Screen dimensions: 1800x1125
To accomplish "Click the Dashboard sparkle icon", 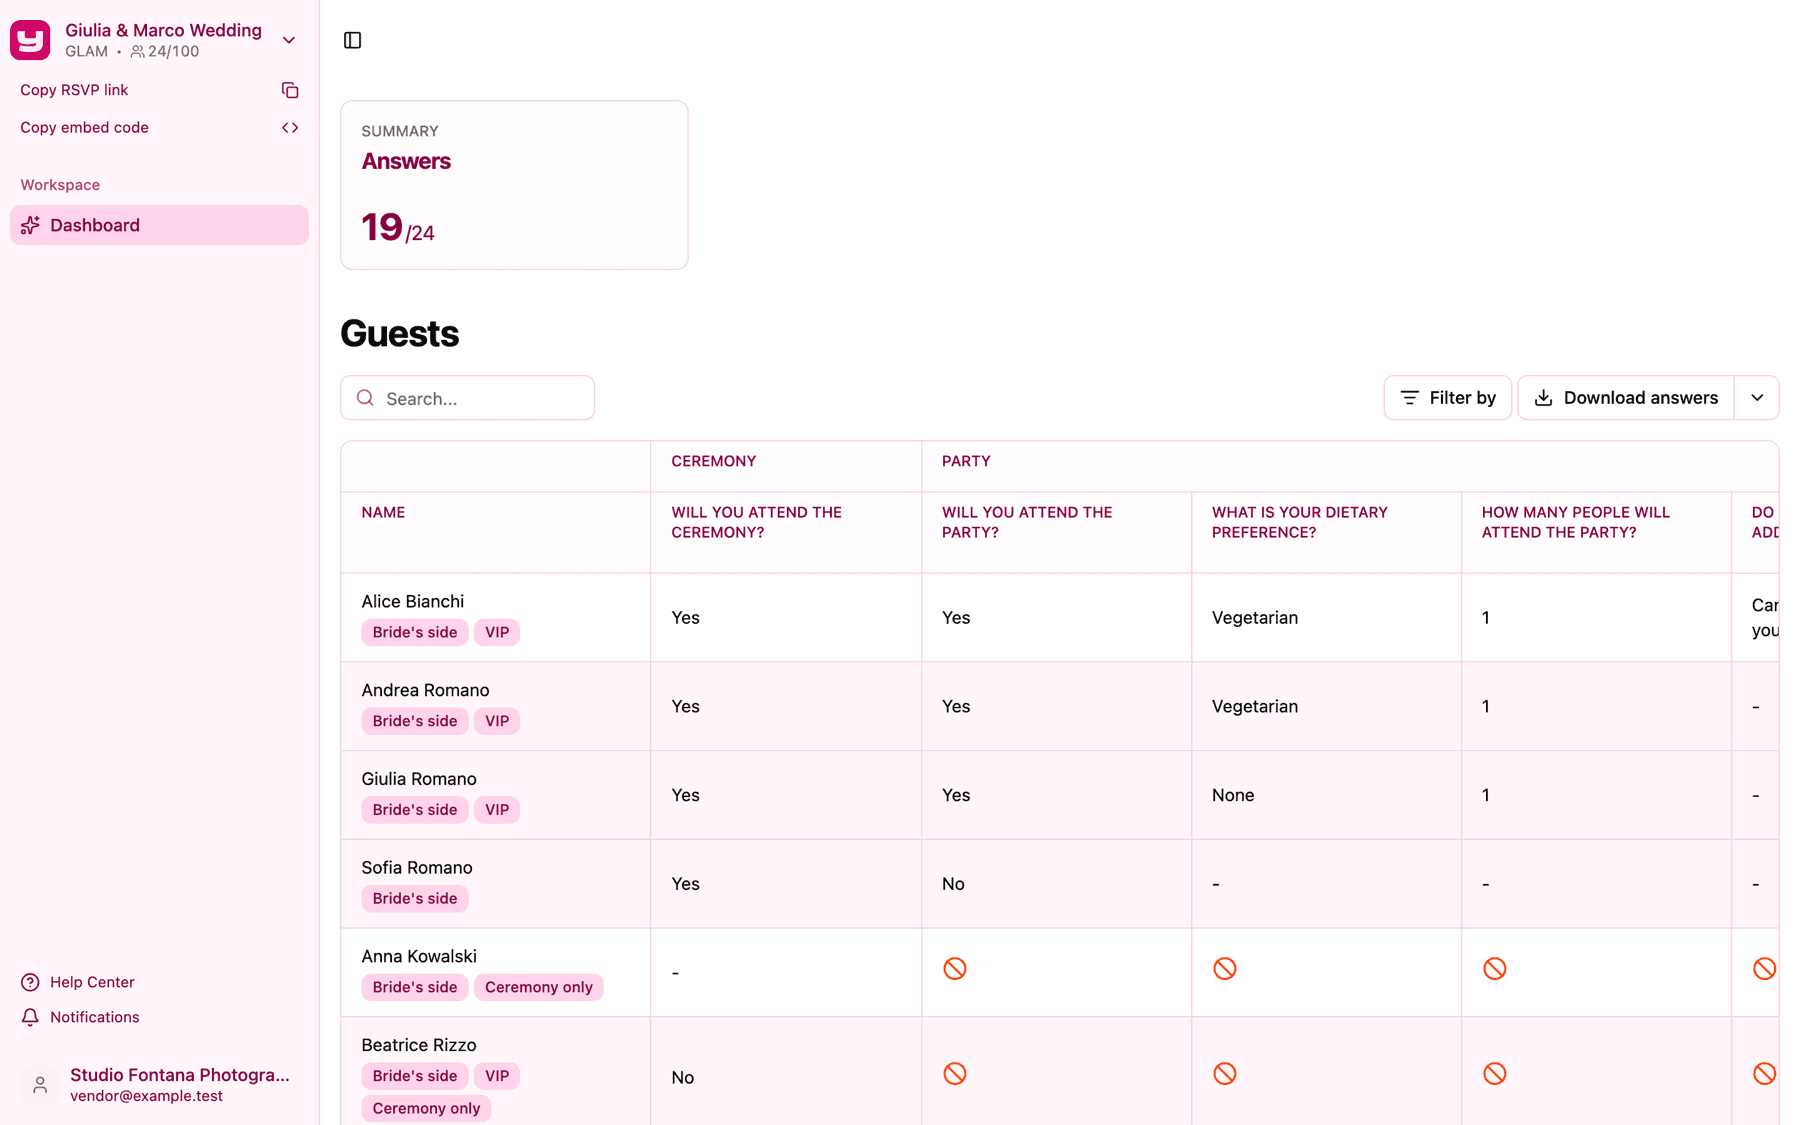I will tap(30, 225).
